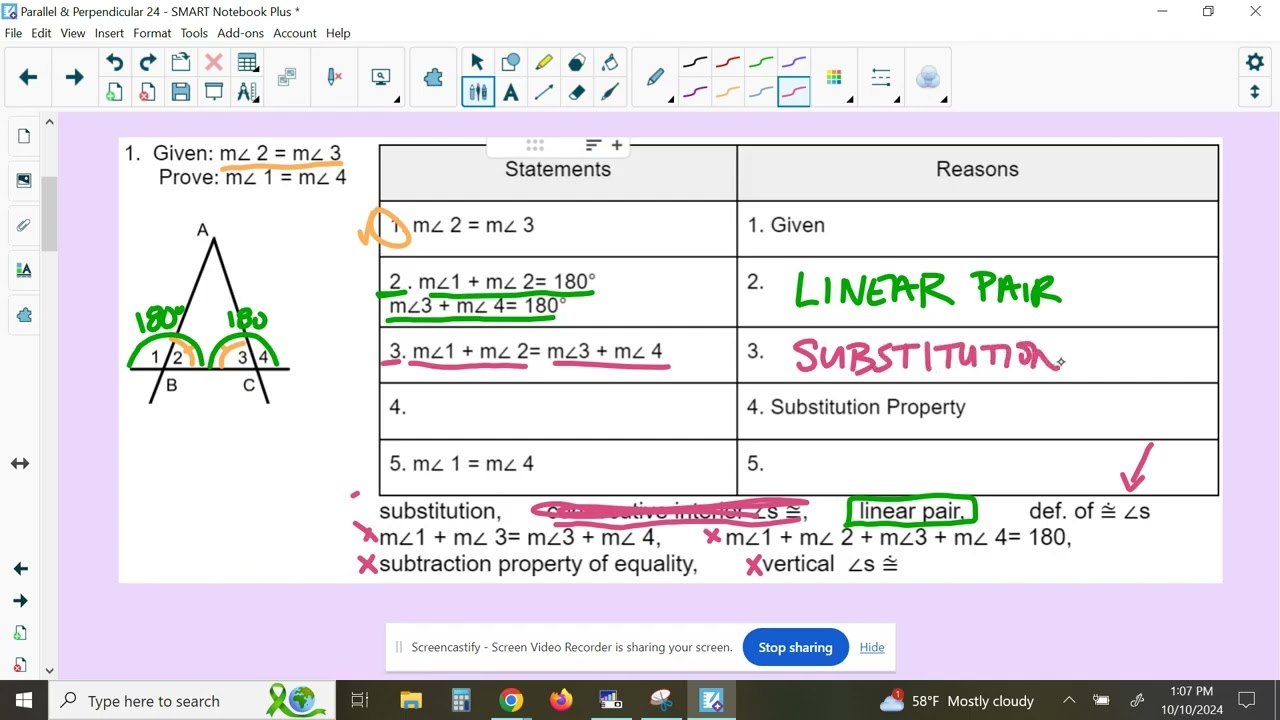Click the Clear Ink pen icon
This screenshot has width=1280, height=720.
334,77
